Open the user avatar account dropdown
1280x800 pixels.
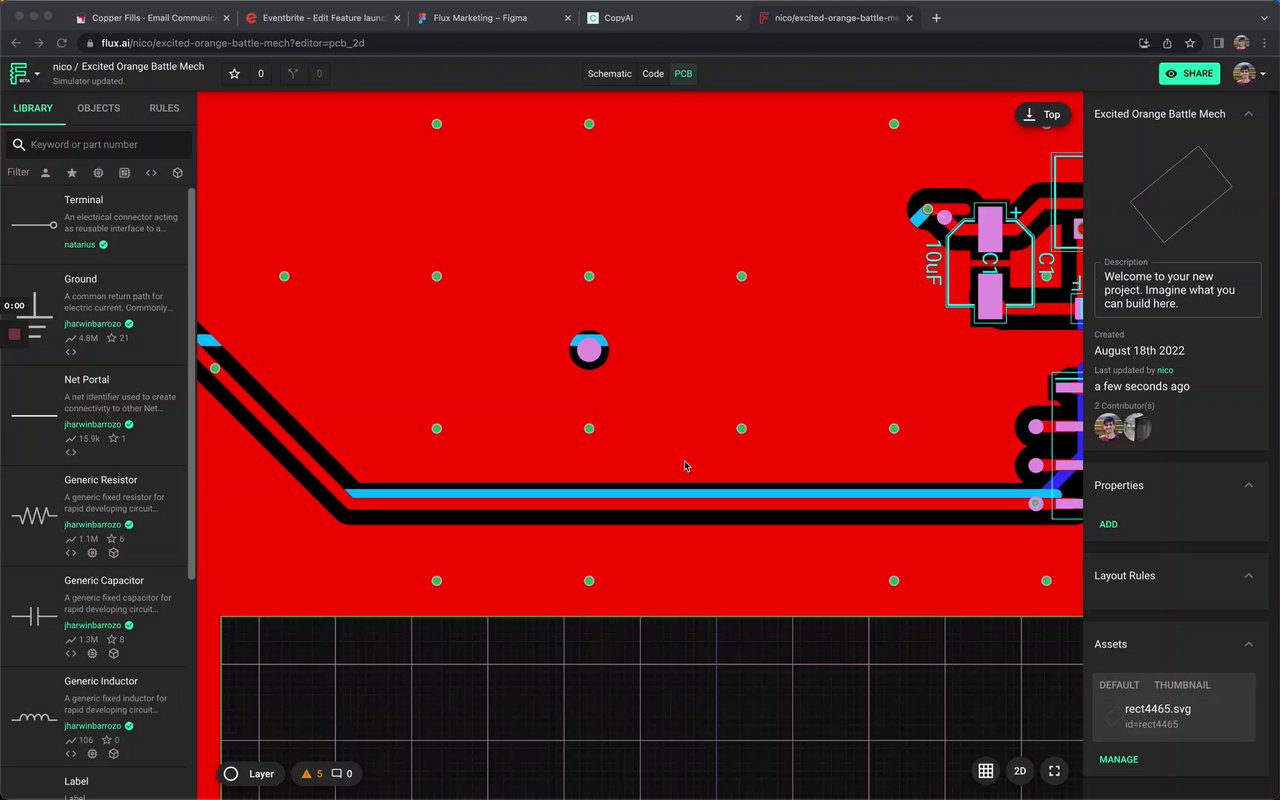coord(1249,74)
